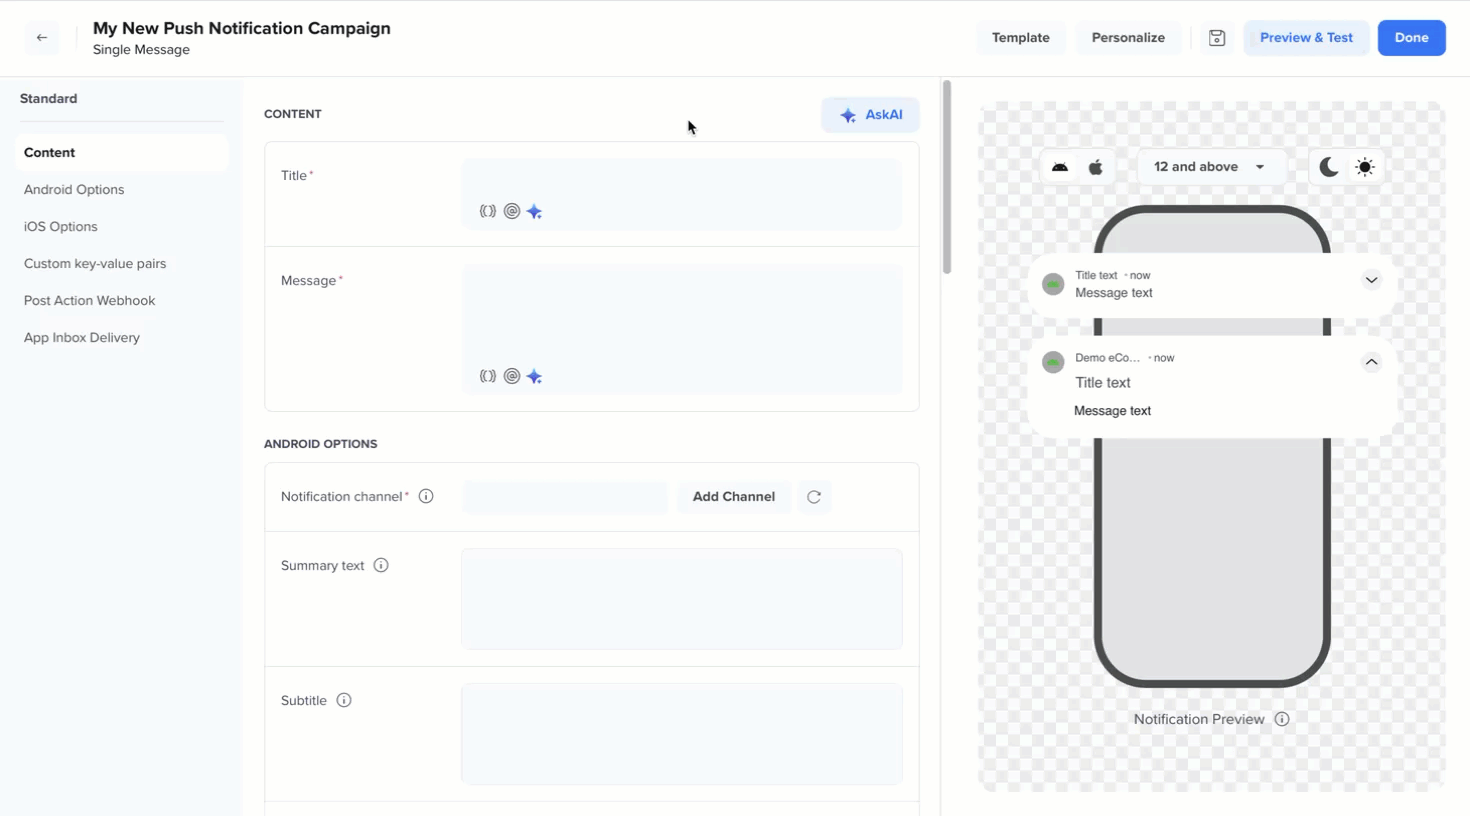
Task: Show info for Notification channel
Action: tap(426, 496)
